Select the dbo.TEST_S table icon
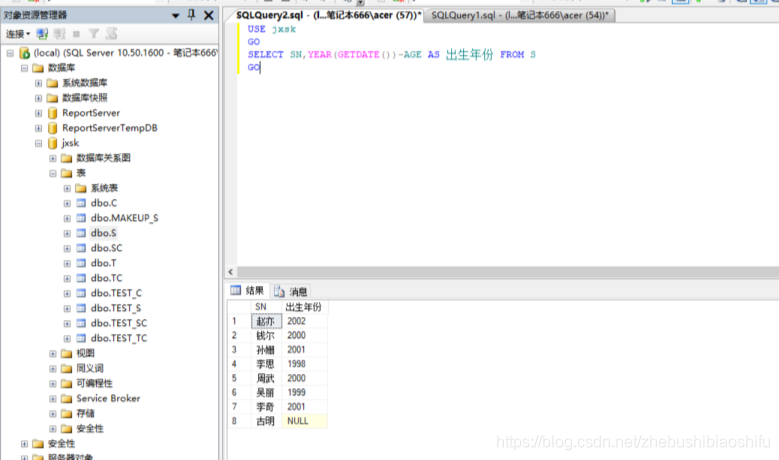779x460 pixels. [x=81, y=308]
